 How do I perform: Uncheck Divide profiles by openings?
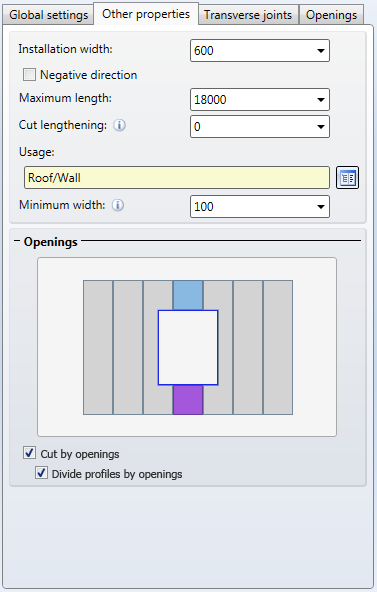click(41, 473)
